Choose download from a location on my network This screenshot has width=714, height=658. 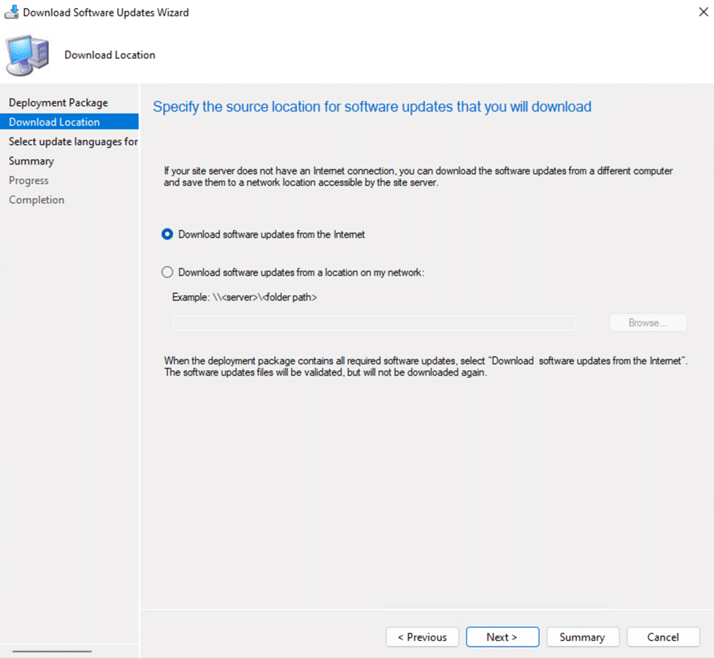168,272
